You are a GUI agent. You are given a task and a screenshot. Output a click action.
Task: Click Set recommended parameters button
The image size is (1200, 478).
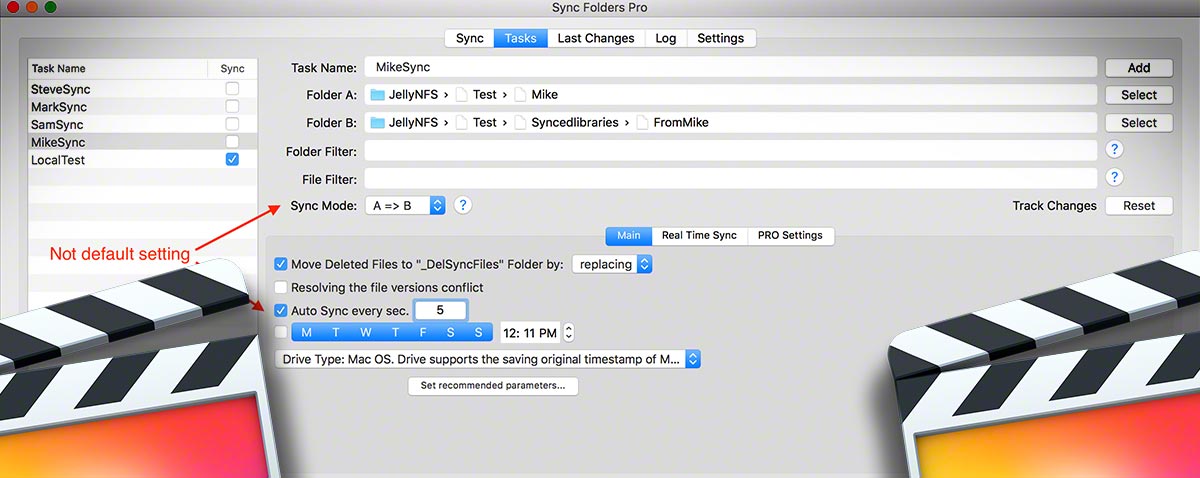pos(493,385)
